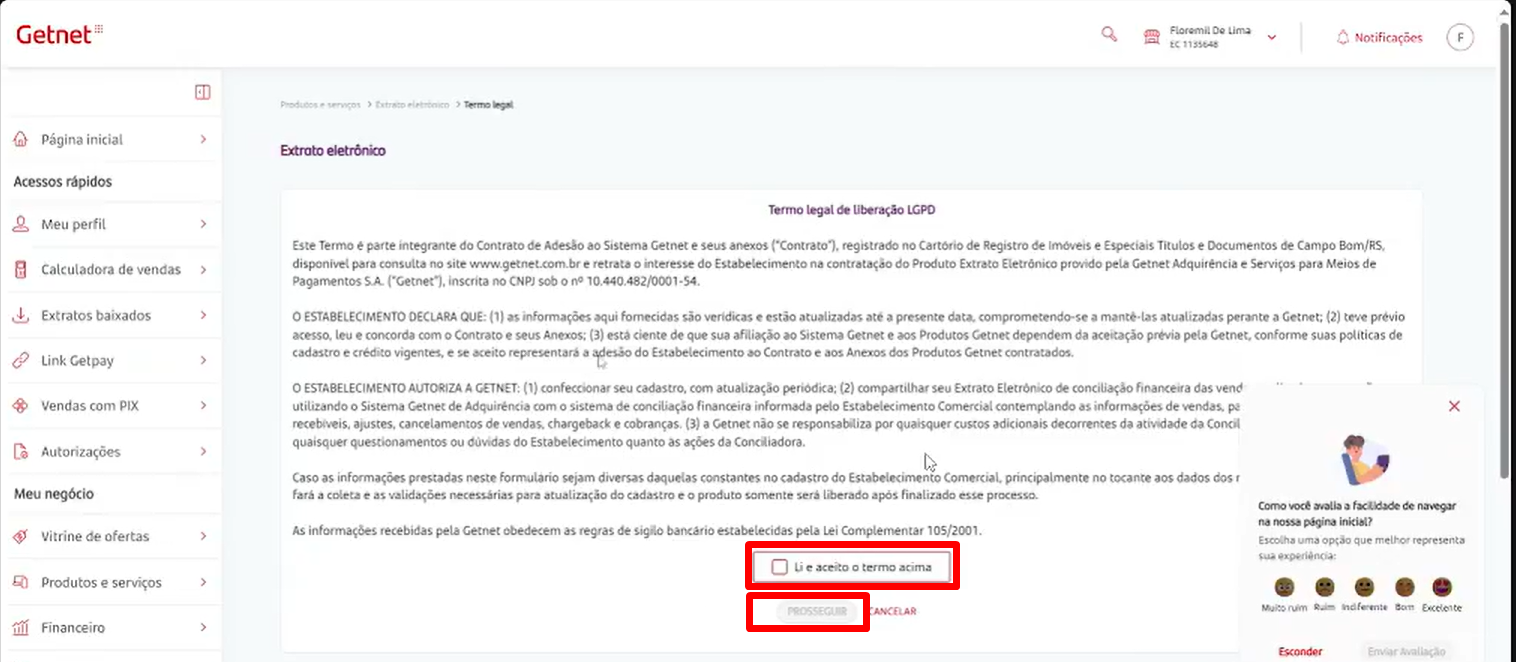Image resolution: width=1516 pixels, height=662 pixels.
Task: Click the Calculadora de vendas icon
Action: pyautogui.click(x=20, y=270)
